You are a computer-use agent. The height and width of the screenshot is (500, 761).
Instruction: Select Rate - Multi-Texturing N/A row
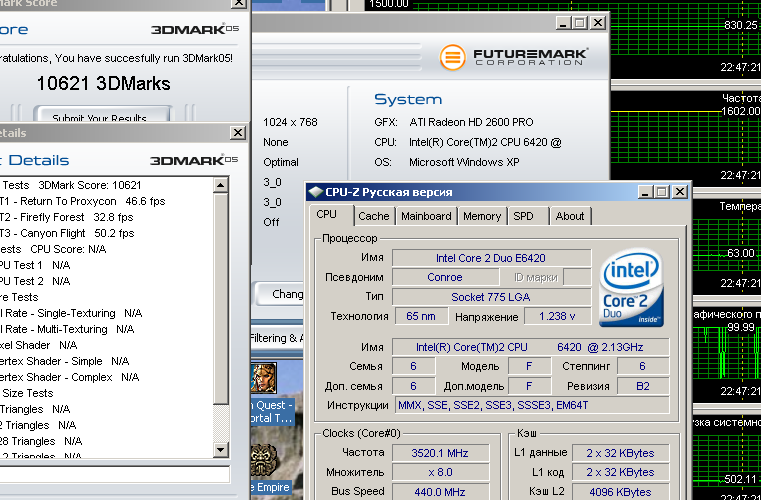107,329
